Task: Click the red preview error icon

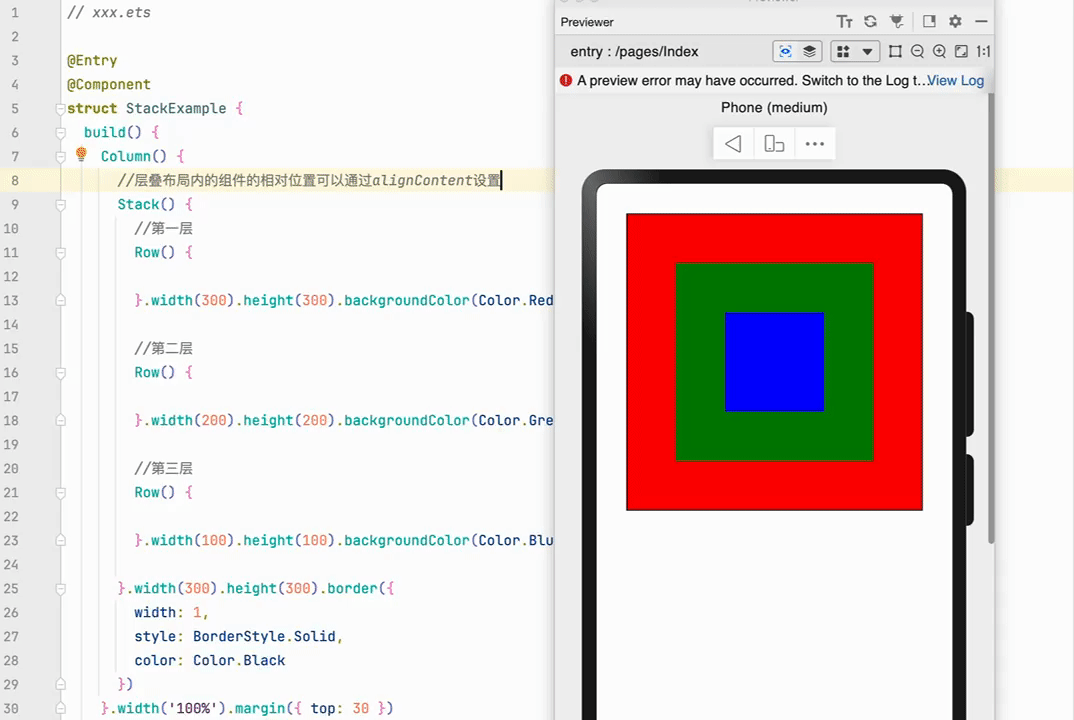Action: point(566,80)
